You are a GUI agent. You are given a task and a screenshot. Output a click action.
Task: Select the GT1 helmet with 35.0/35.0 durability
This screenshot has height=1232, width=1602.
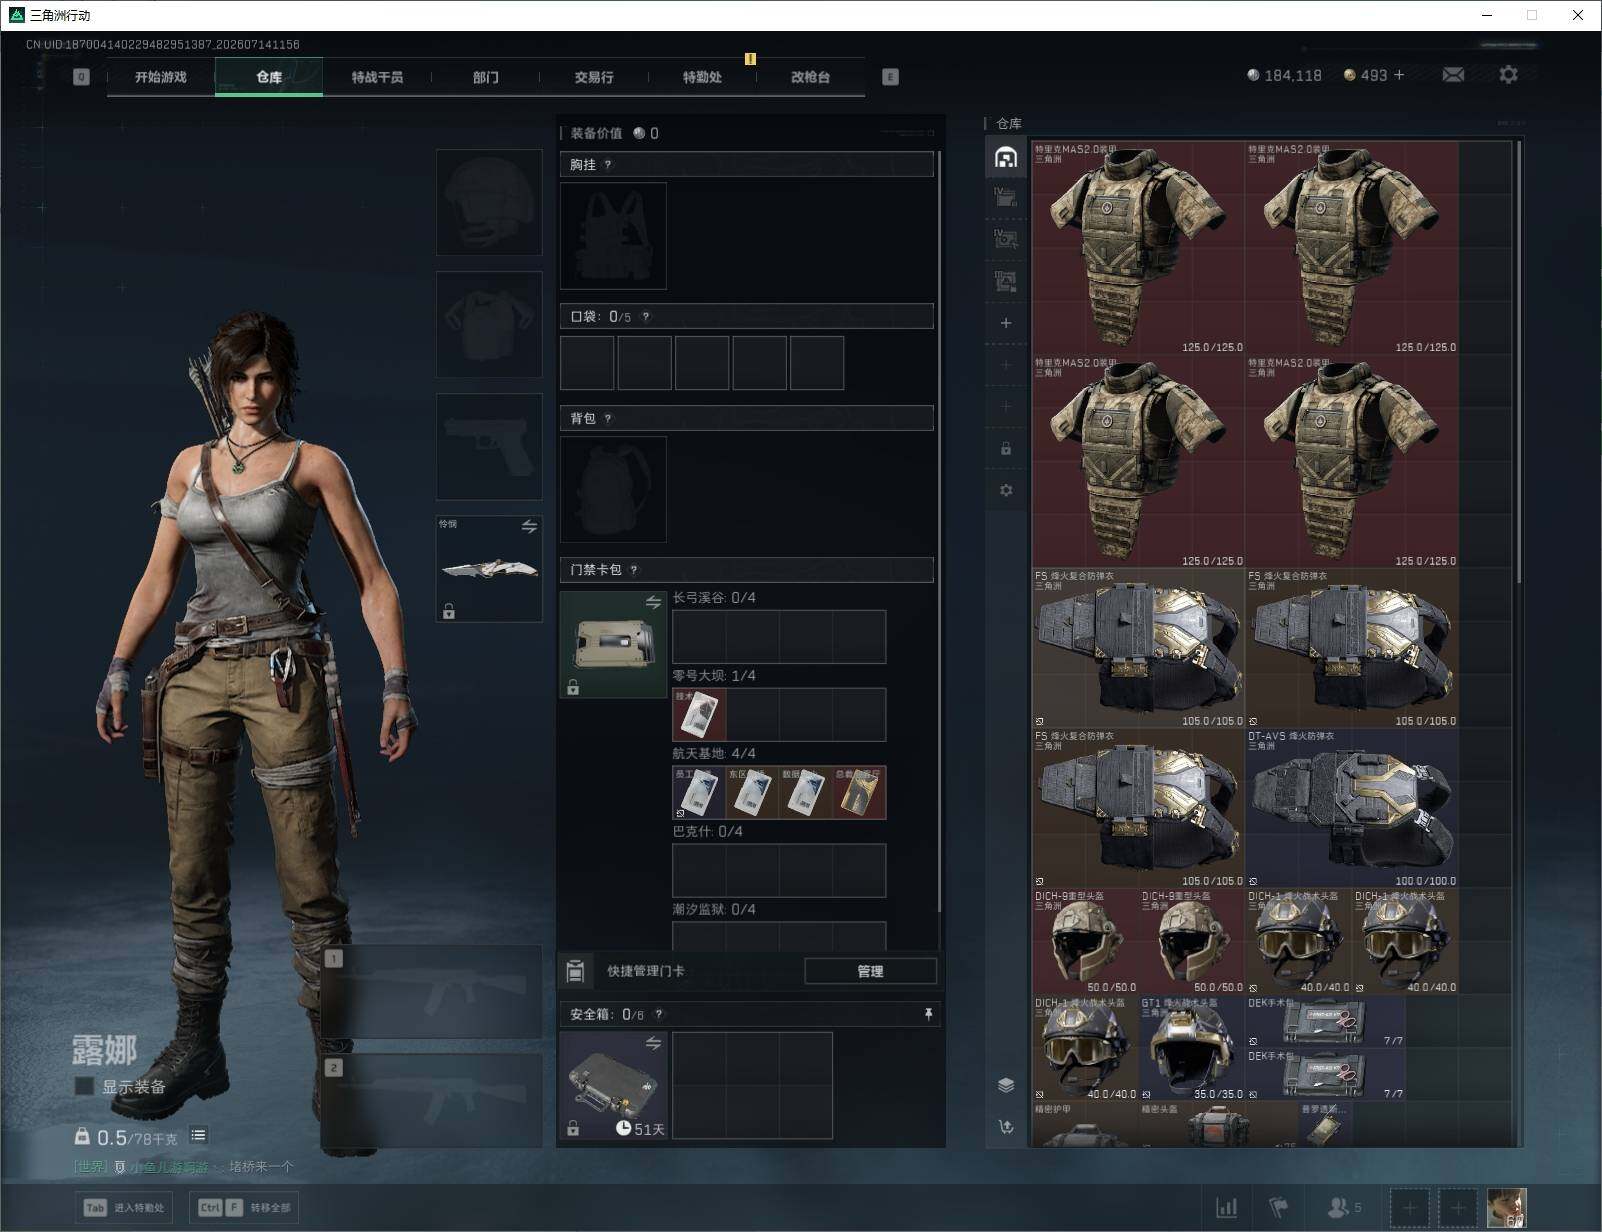coord(1192,1048)
